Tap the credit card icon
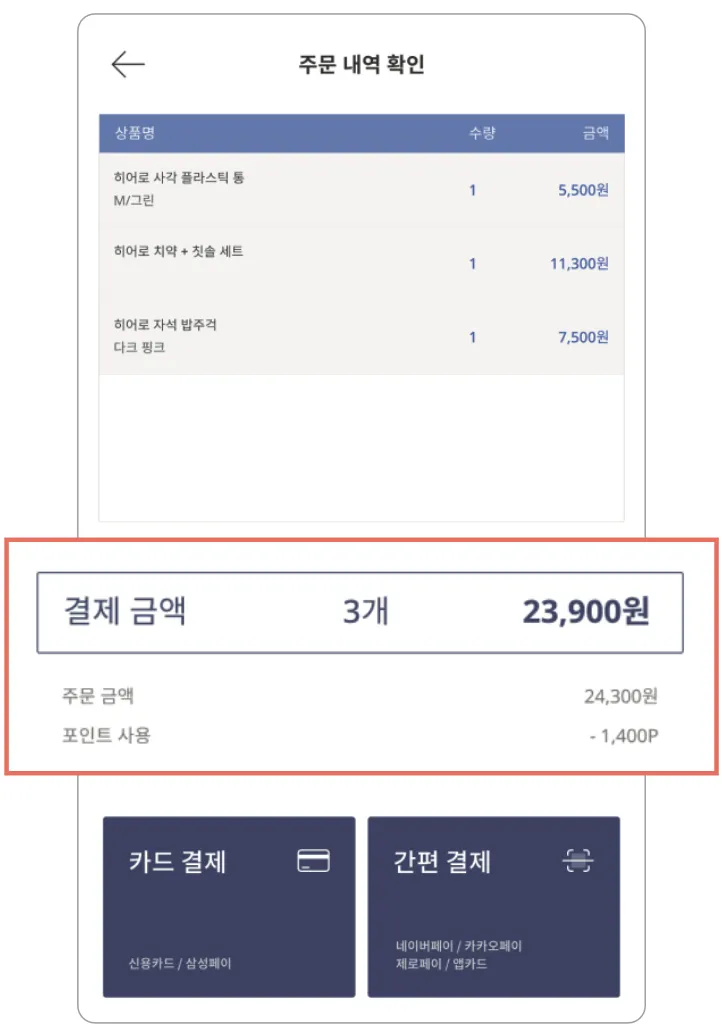This screenshot has width=722, height=1032. (x=313, y=860)
